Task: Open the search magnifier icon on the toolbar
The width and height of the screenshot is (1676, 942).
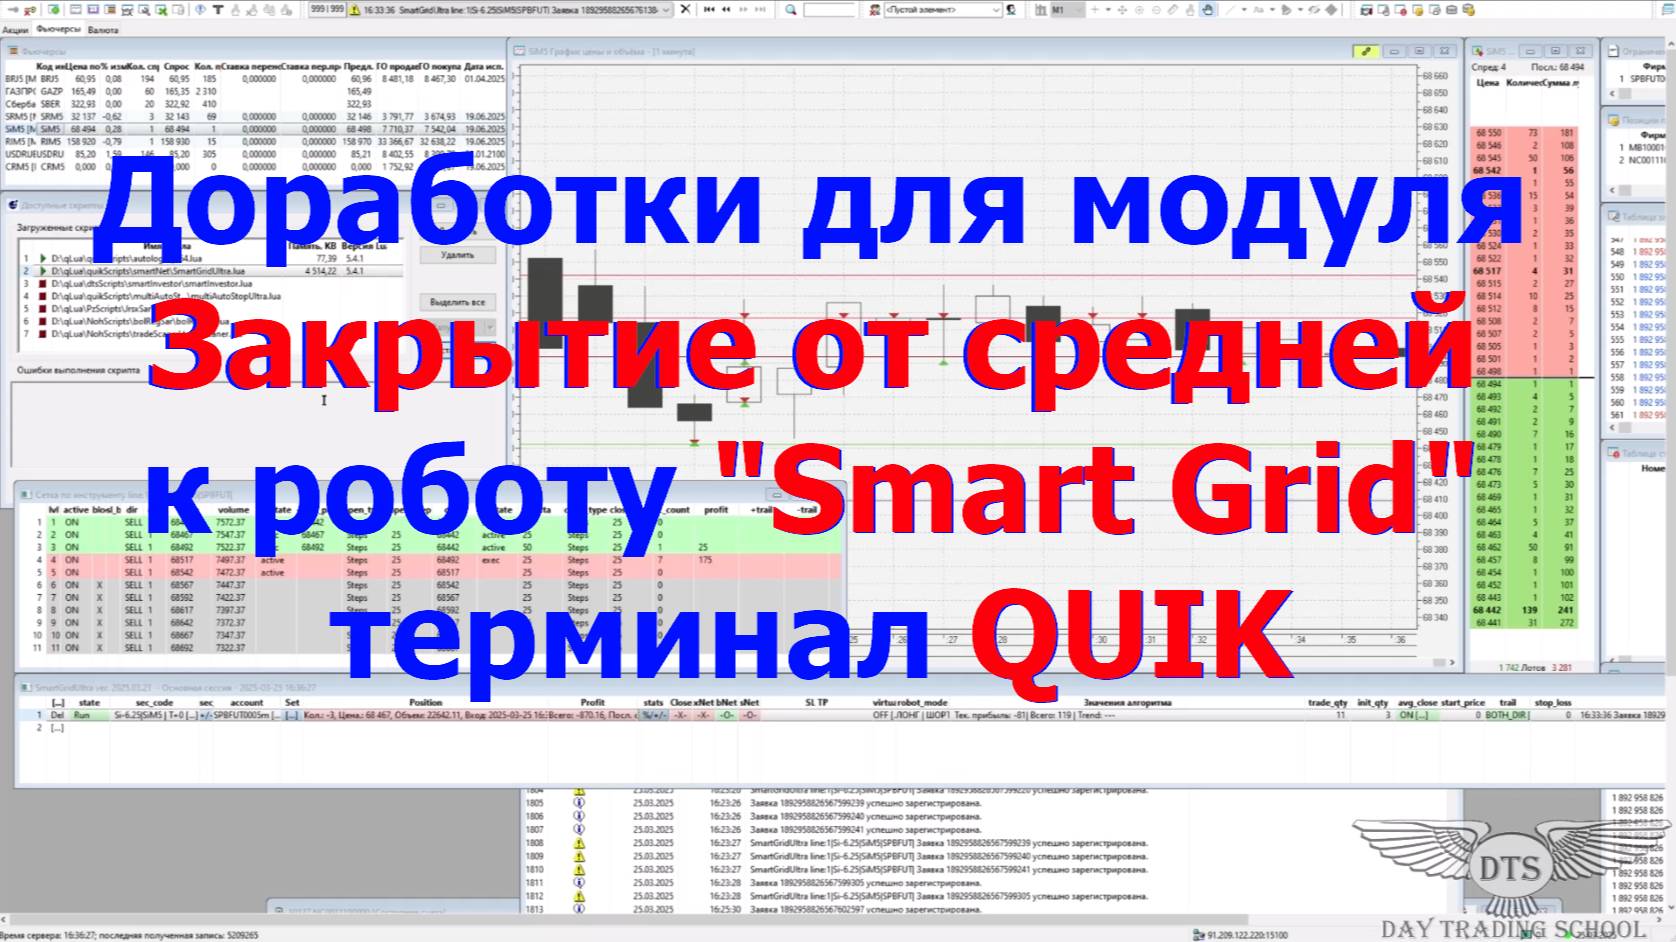Action: [790, 10]
